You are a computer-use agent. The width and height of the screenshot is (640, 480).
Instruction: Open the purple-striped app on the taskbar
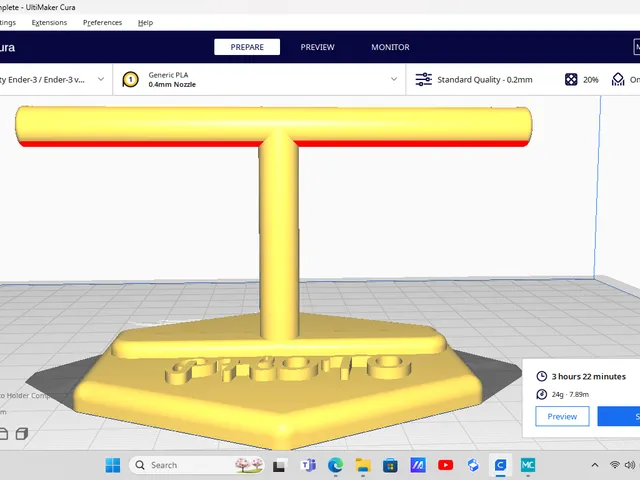click(418, 465)
